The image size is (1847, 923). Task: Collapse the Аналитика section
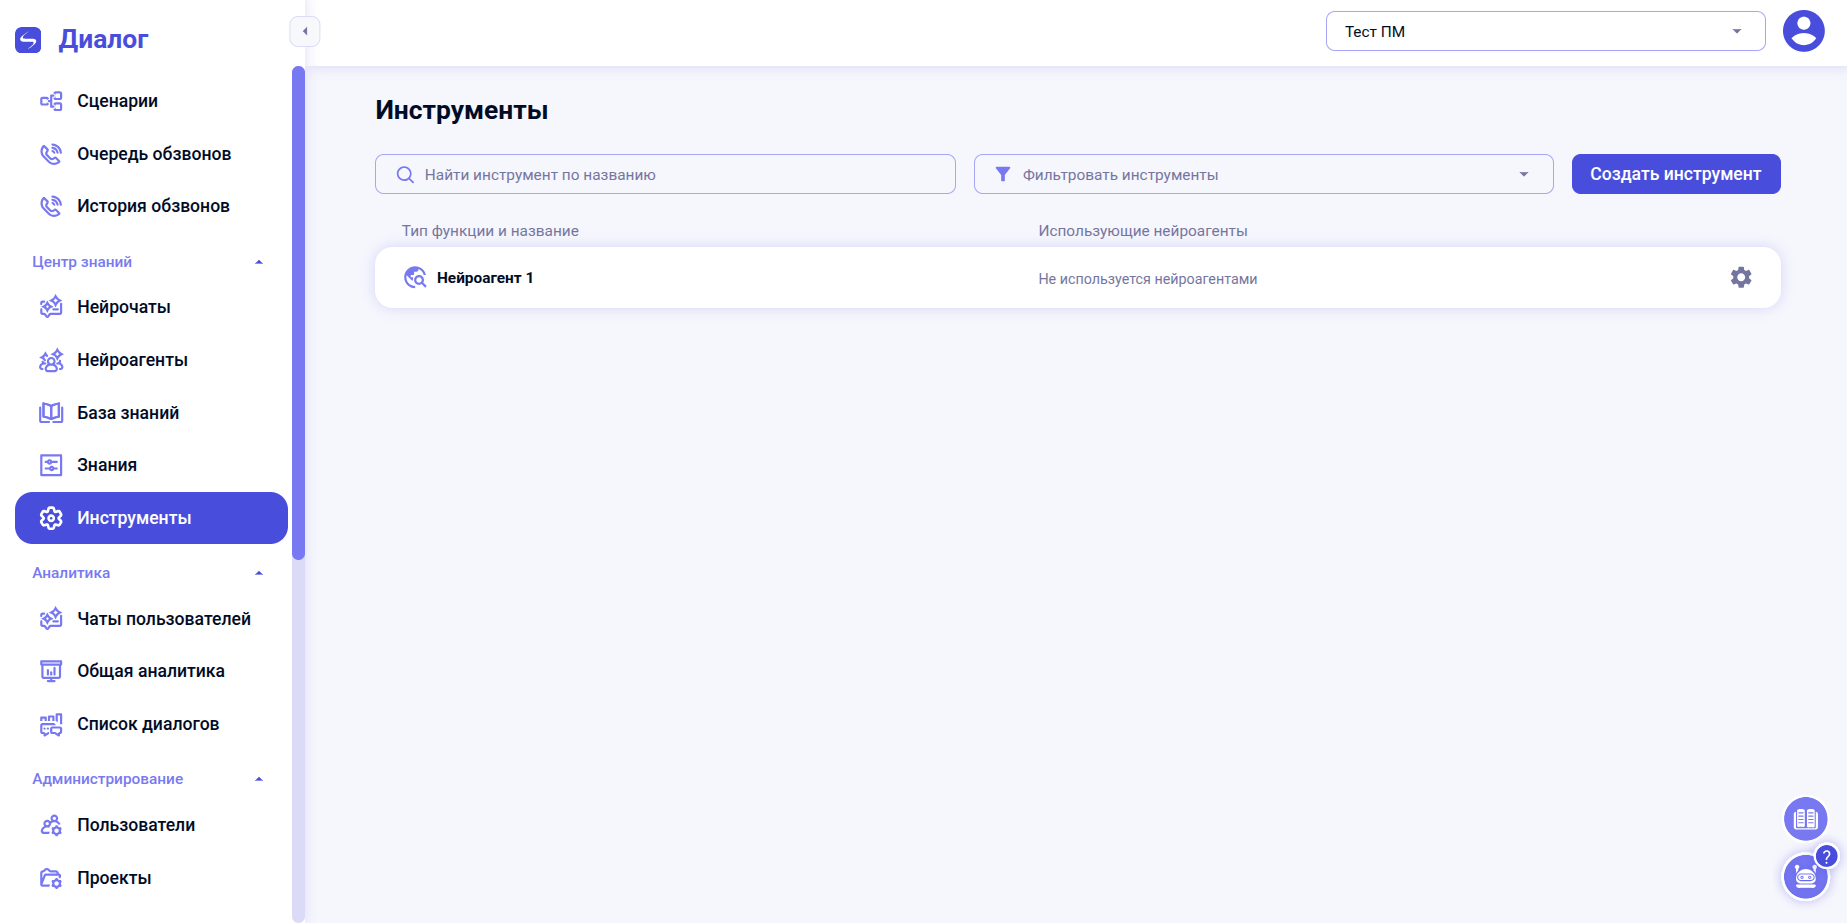[259, 573]
